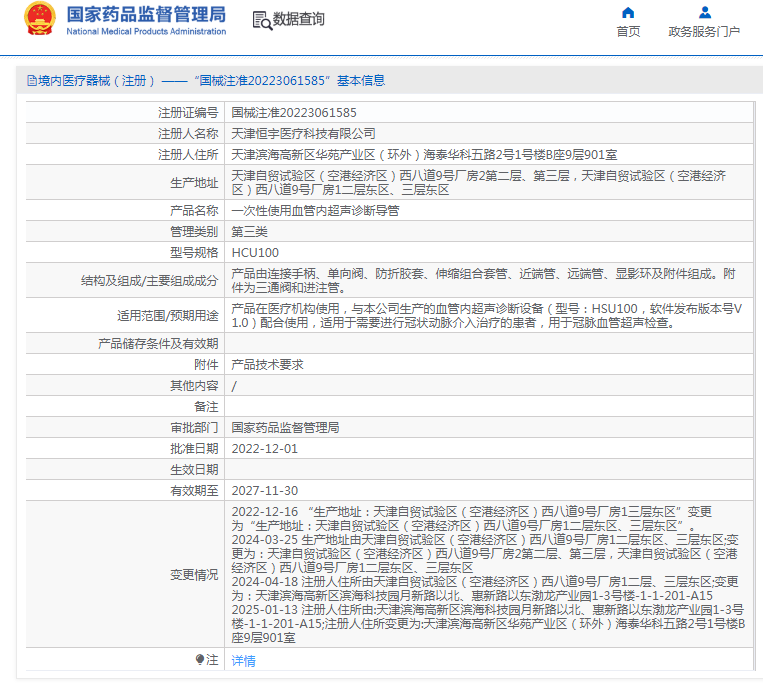Click the 国家药品监督管理局 header title
Screen dimensions: 763x691
[146, 15]
